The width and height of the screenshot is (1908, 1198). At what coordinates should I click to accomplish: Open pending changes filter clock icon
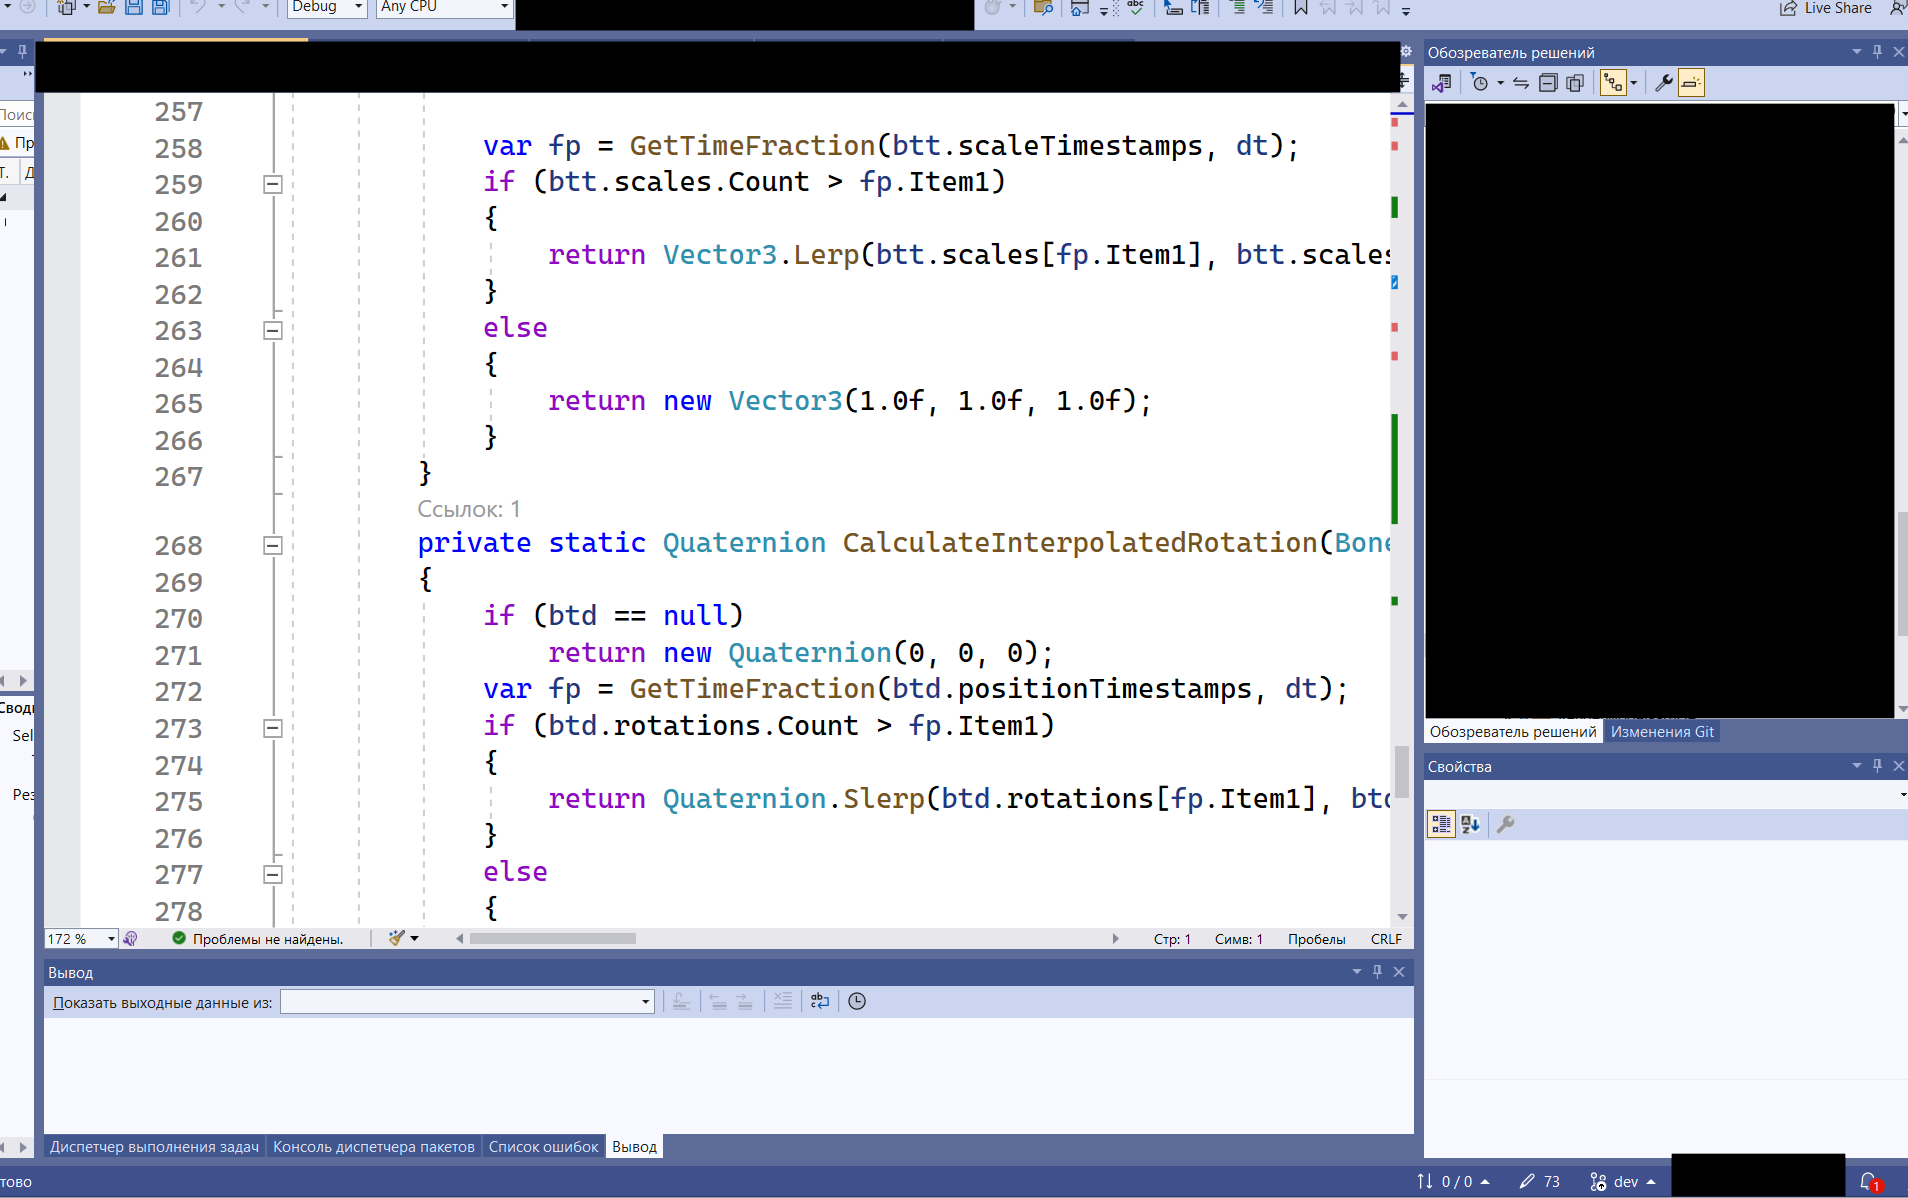pos(1480,83)
